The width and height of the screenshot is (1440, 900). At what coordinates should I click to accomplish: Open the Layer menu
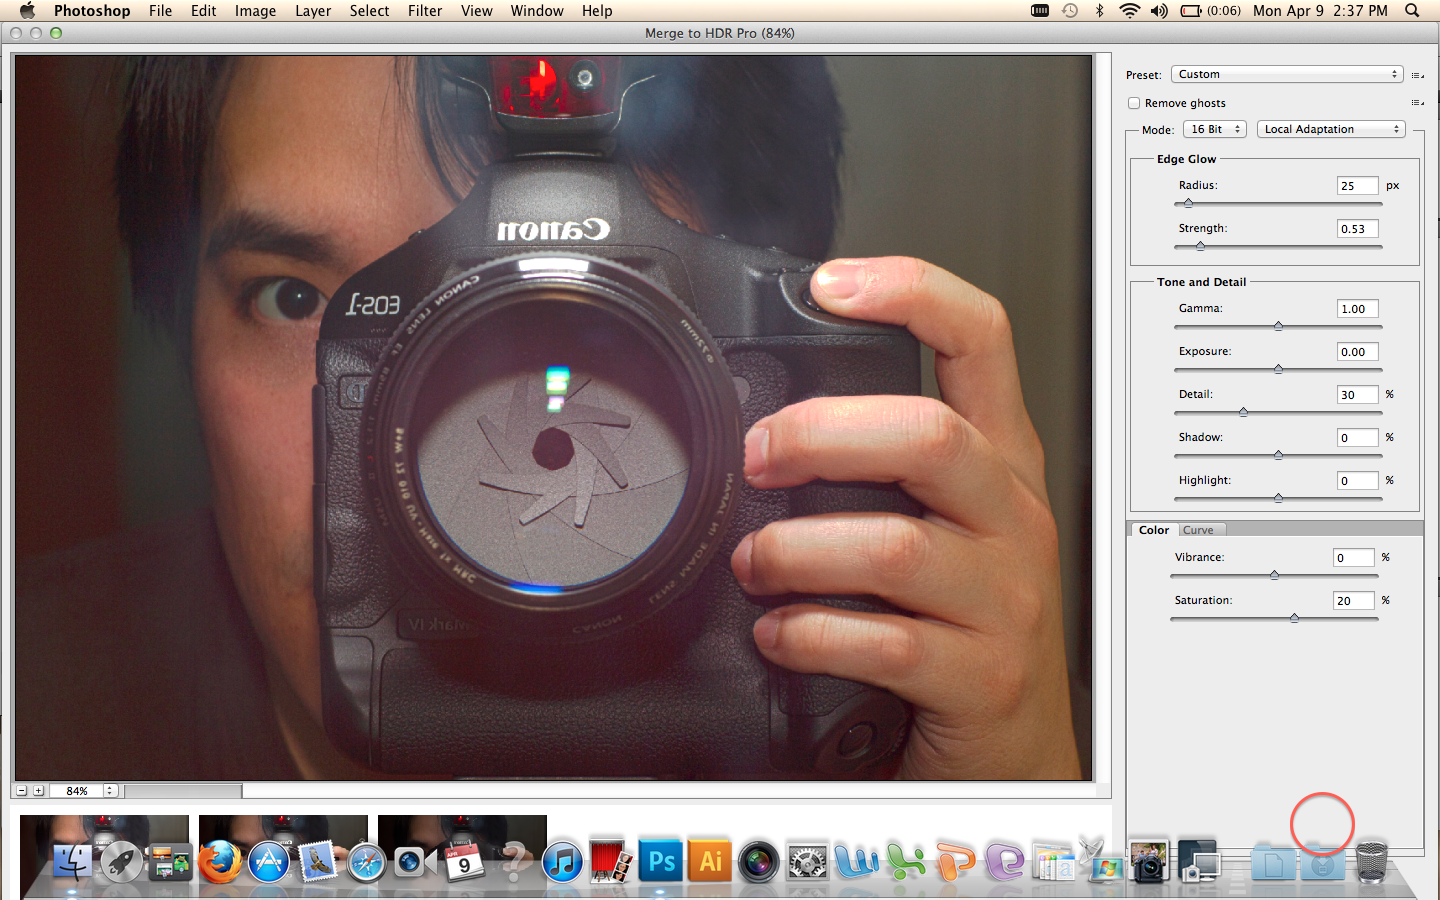point(313,11)
